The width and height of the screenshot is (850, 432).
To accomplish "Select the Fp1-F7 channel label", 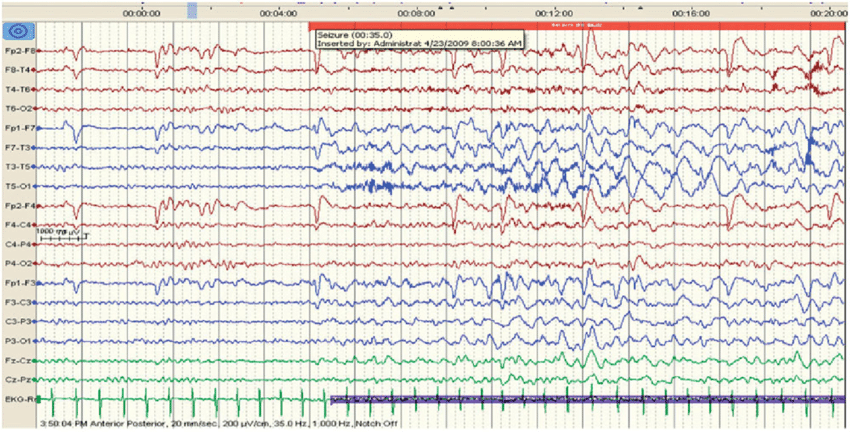I will click(20, 128).
